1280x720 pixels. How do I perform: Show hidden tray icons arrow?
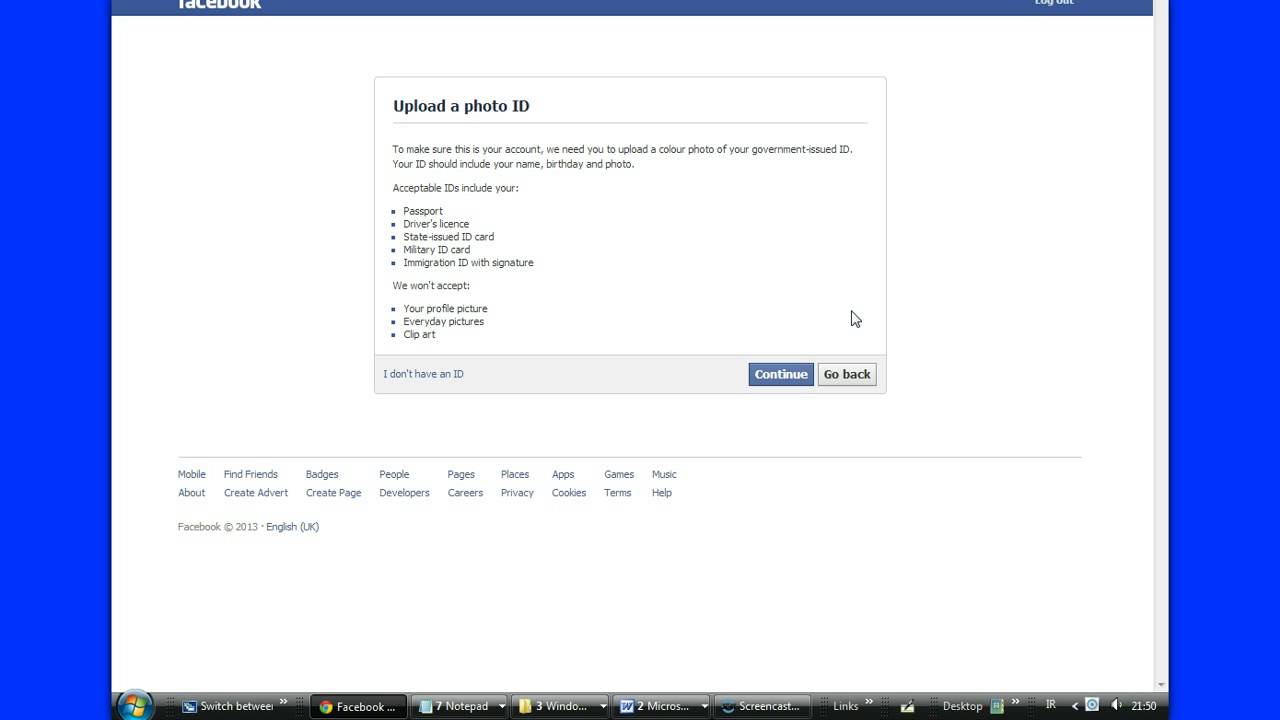click(1075, 706)
